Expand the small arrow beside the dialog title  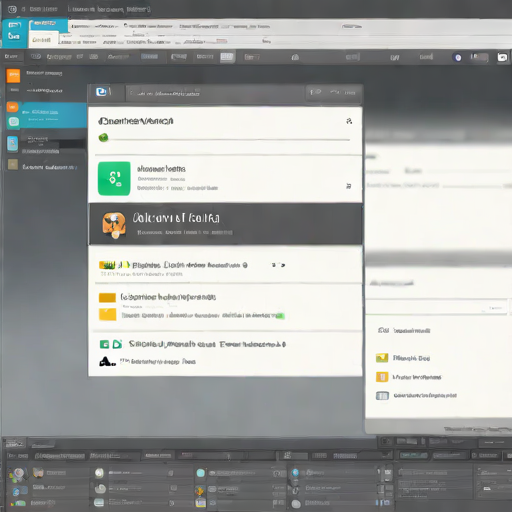click(x=349, y=121)
